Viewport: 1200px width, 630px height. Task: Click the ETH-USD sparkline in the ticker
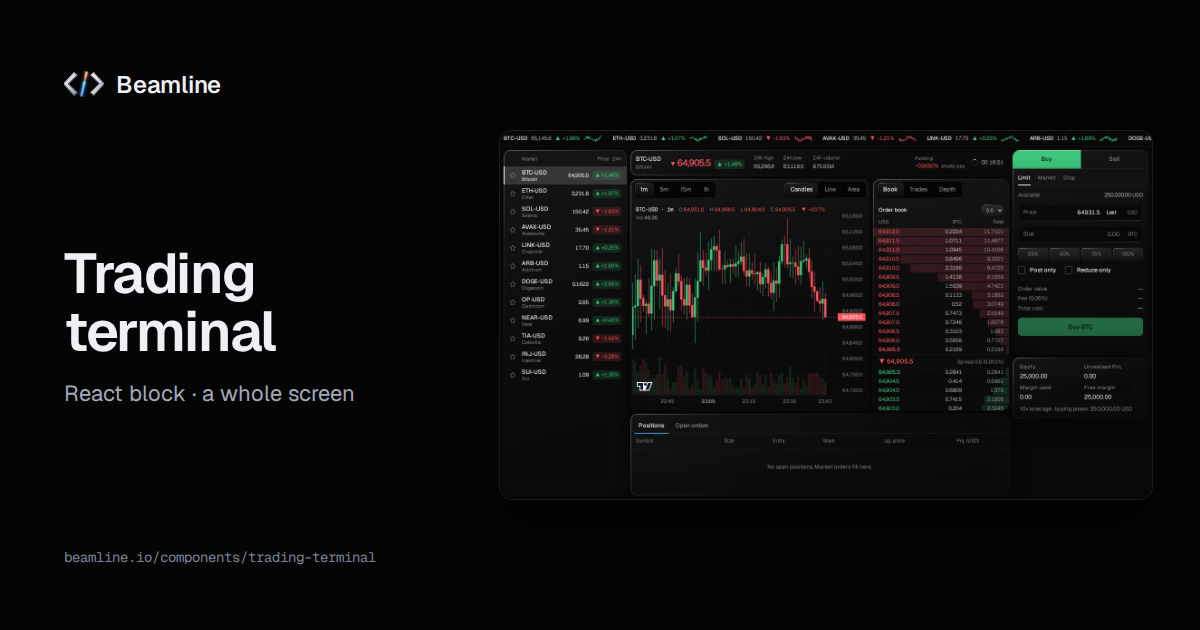click(698, 138)
